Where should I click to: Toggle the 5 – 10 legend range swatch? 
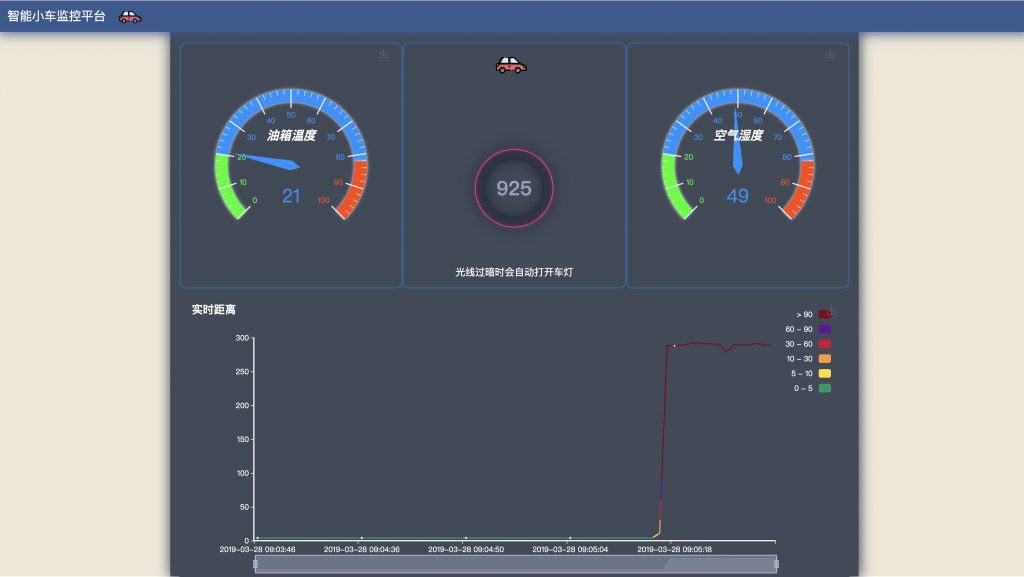coord(825,373)
